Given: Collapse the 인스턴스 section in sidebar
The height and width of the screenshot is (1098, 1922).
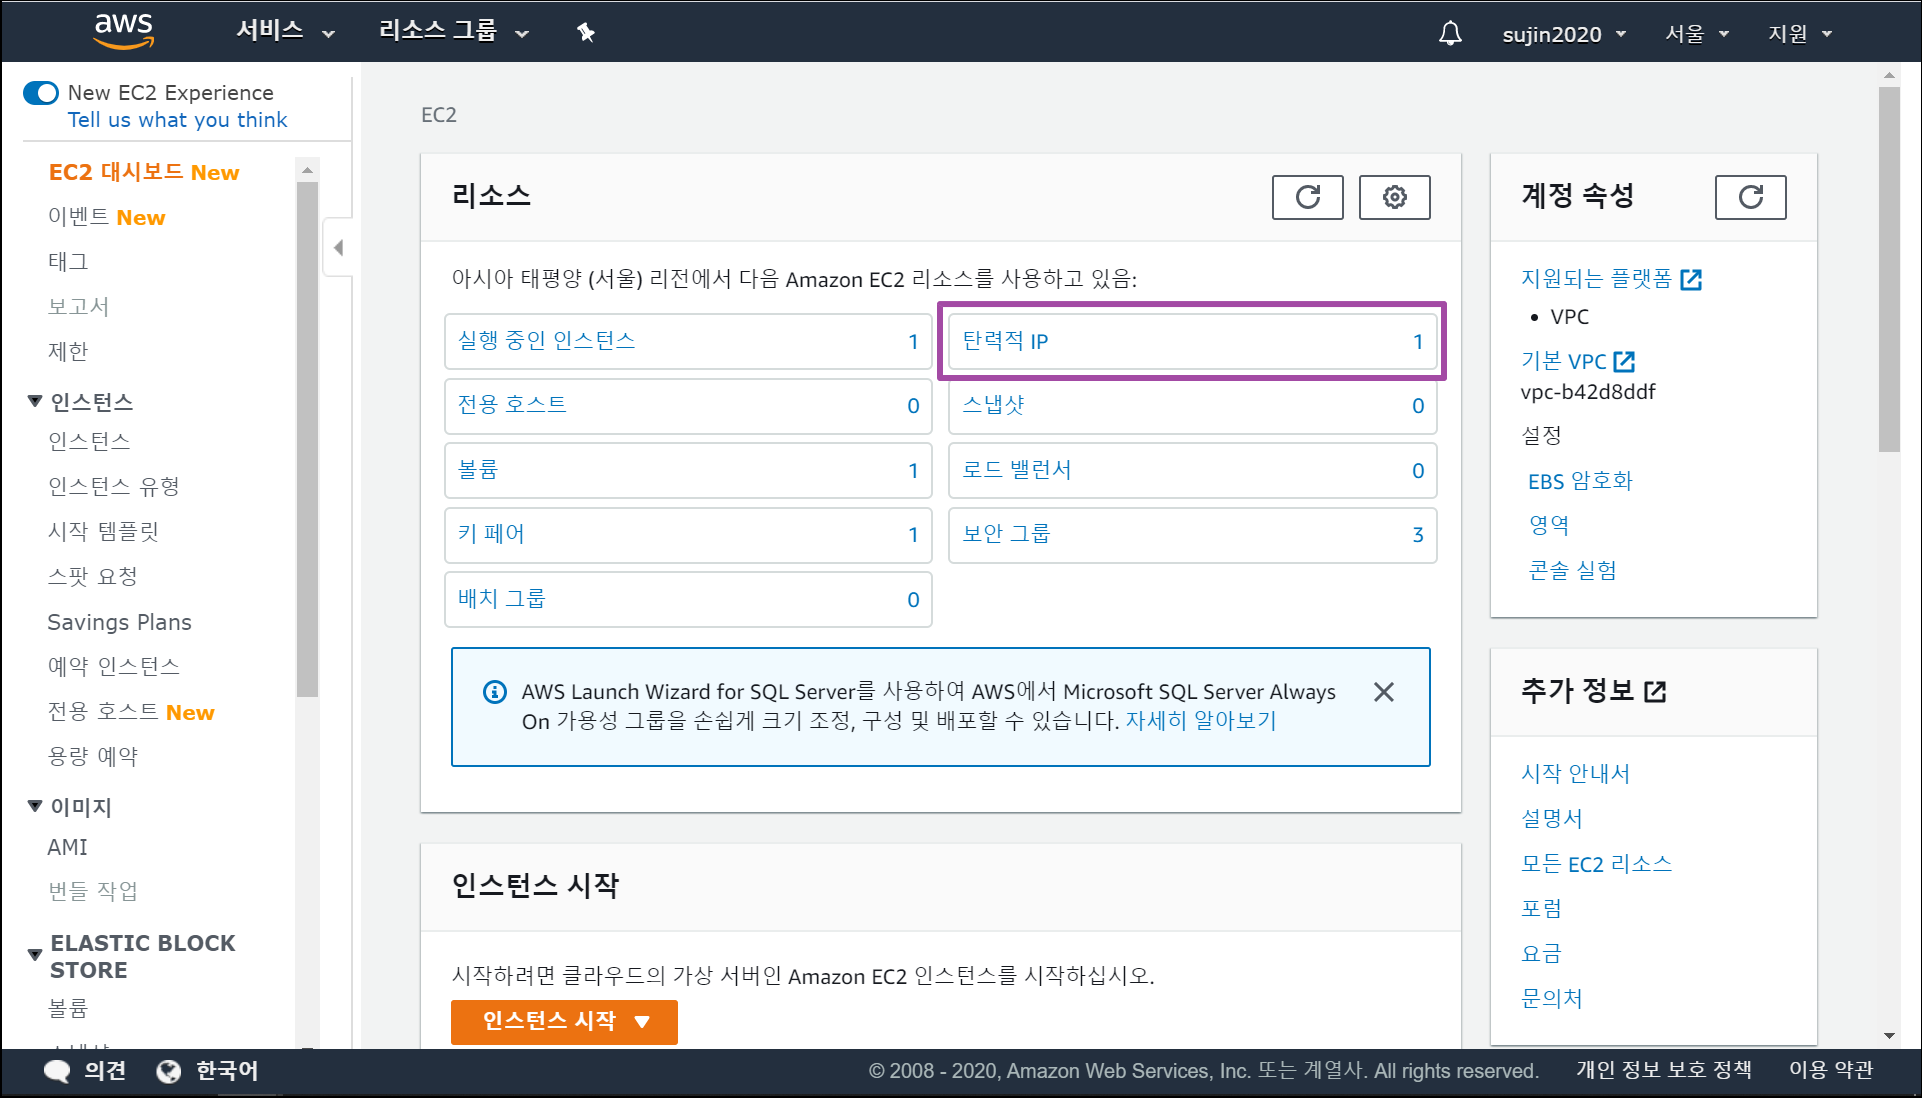Looking at the screenshot, I should [35, 402].
